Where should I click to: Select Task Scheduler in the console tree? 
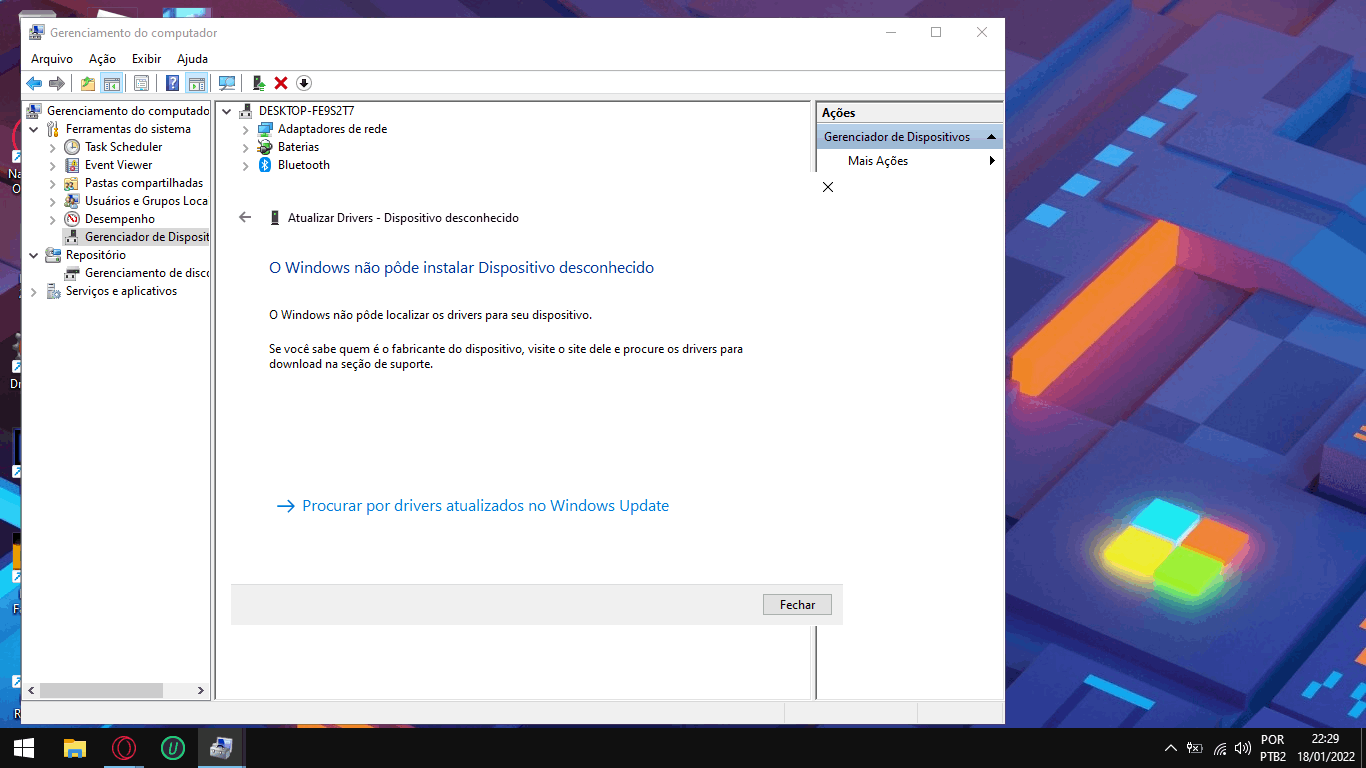point(123,147)
